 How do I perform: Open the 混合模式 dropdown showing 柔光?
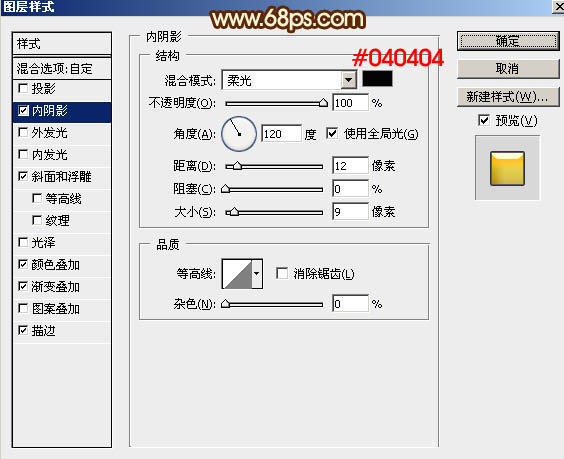coord(289,80)
